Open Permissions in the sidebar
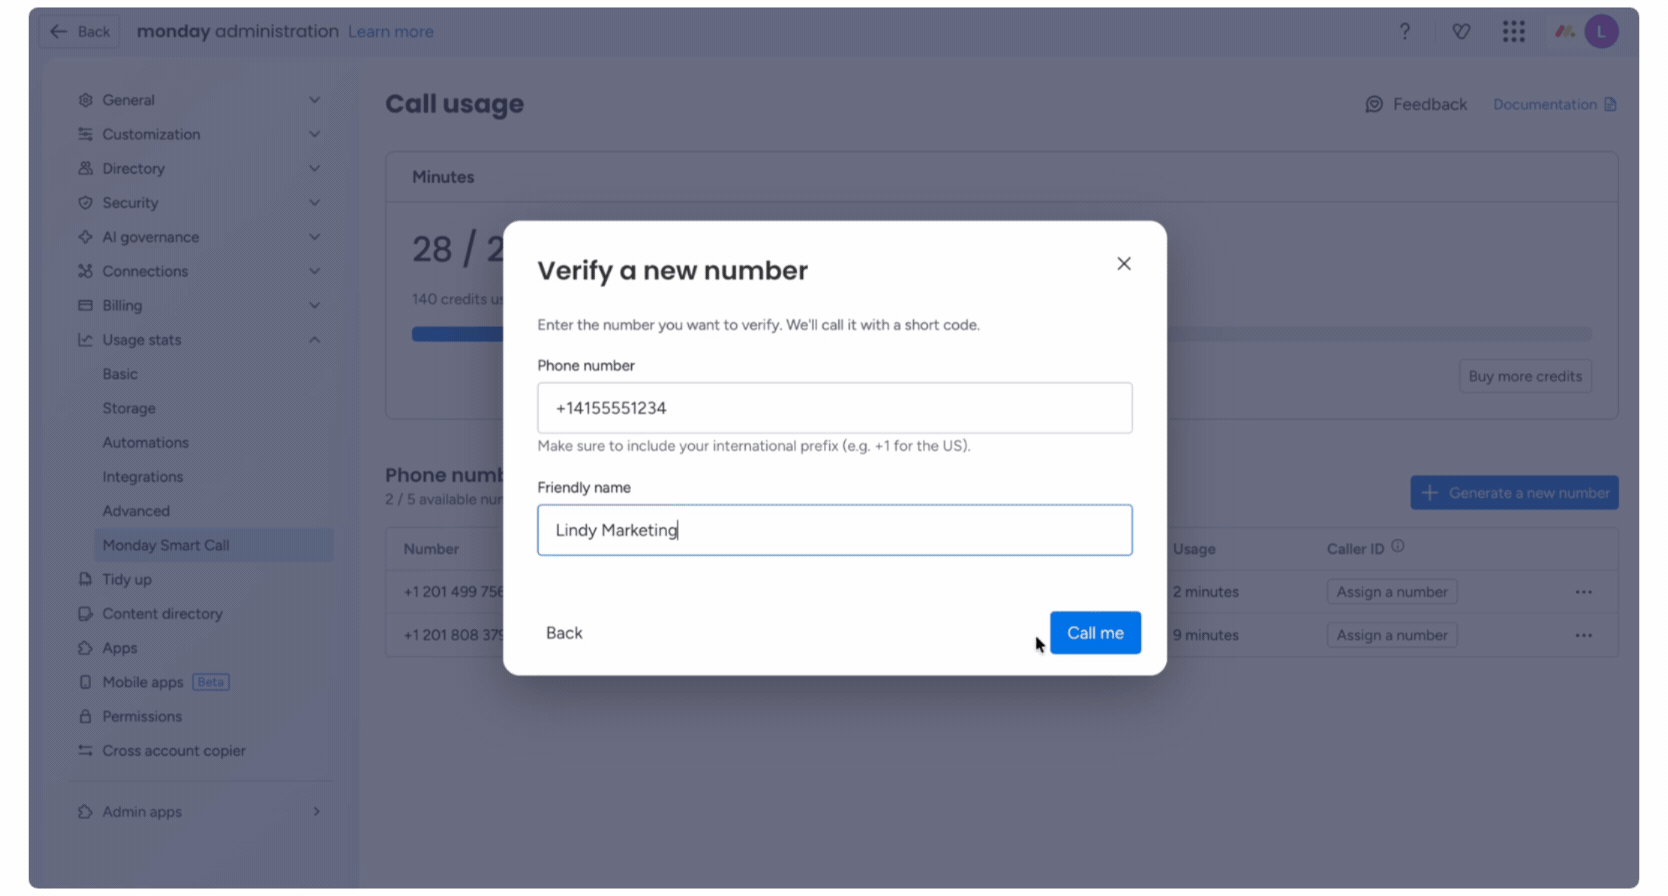Image resolution: width=1668 pixels, height=896 pixels. tap(142, 717)
